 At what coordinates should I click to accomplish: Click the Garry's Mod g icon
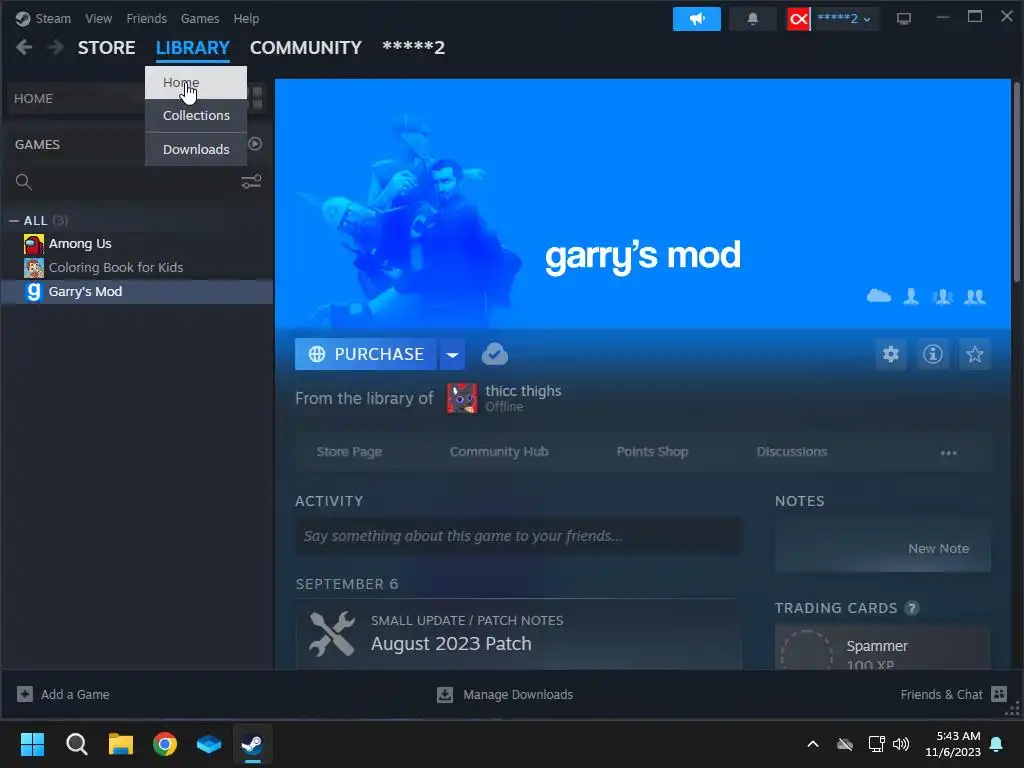34,292
